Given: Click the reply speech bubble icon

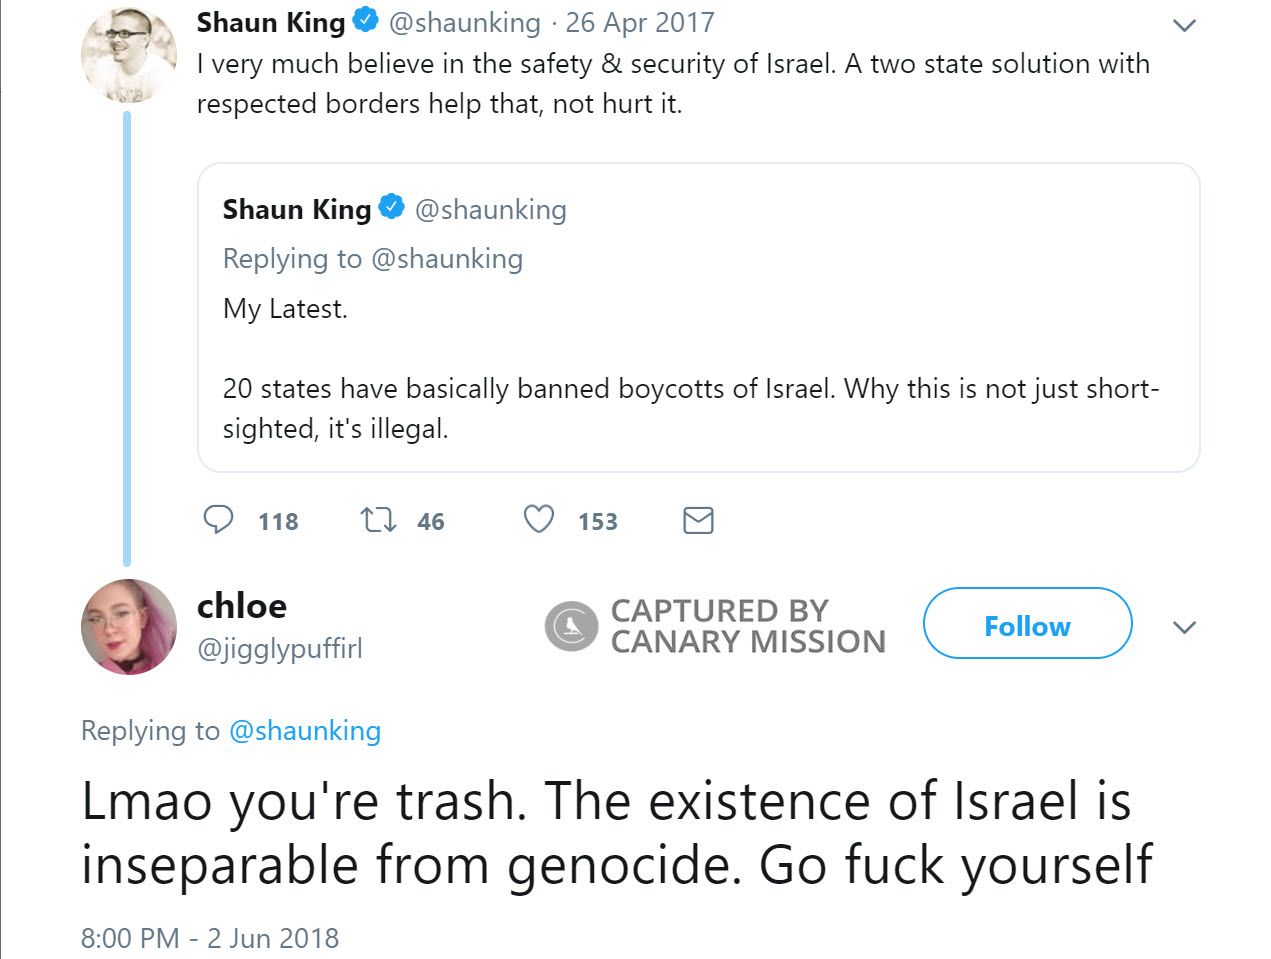Looking at the screenshot, I should (x=218, y=520).
